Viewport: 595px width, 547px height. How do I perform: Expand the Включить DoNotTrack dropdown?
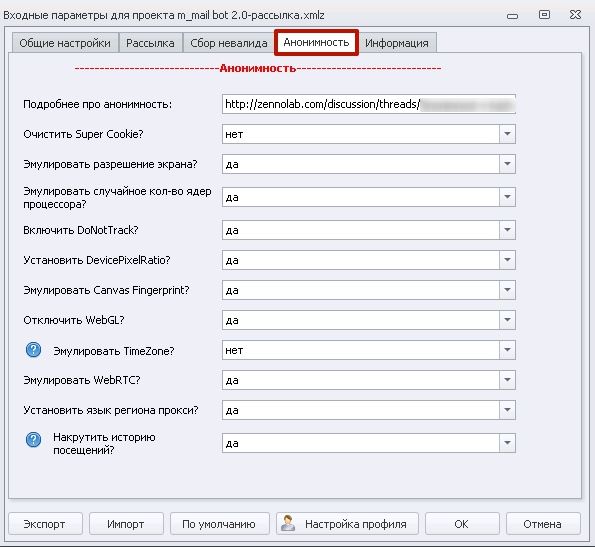point(507,230)
